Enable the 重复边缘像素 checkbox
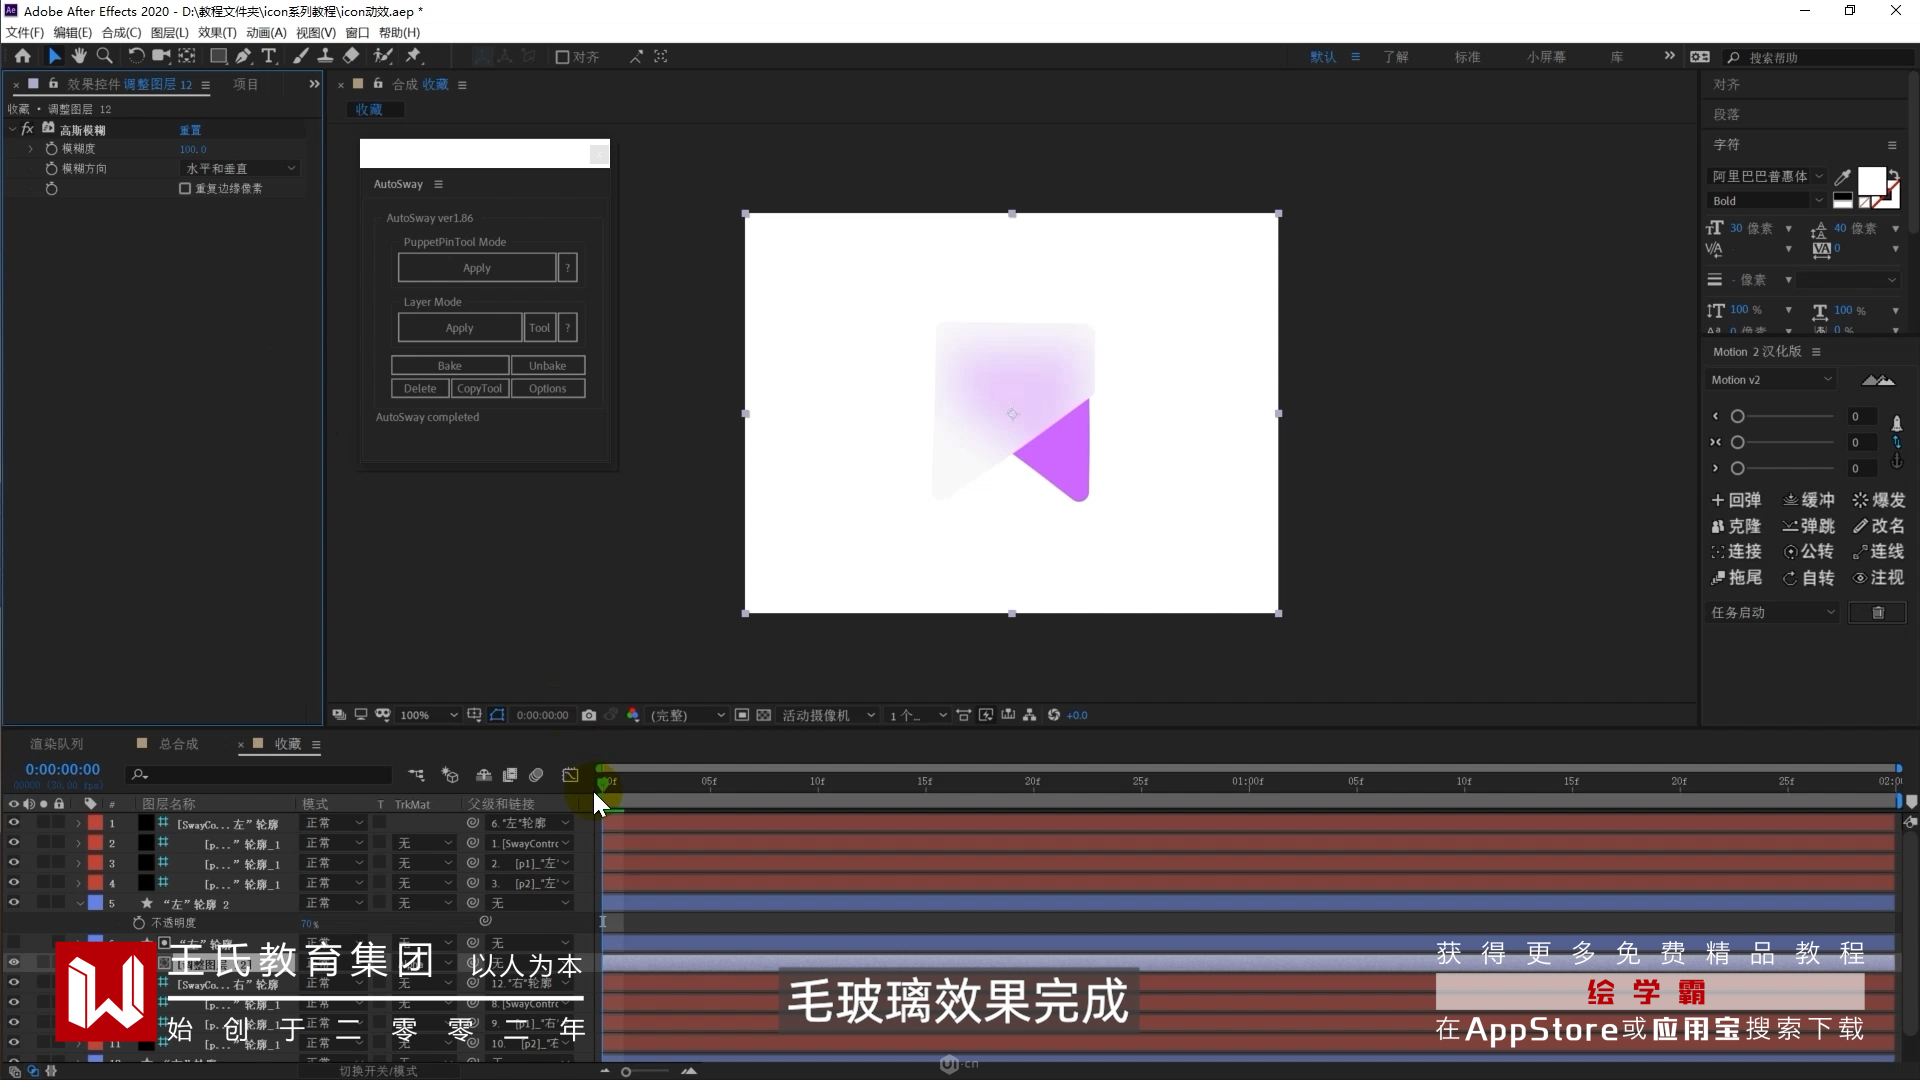 (185, 188)
